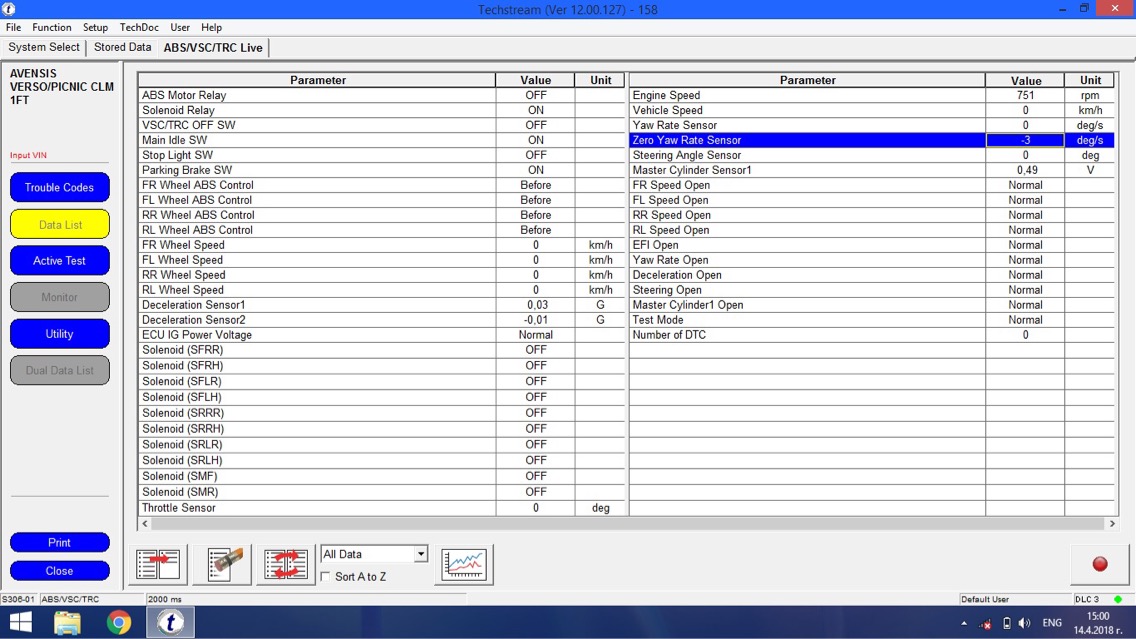Image resolution: width=1136 pixels, height=639 pixels.
Task: Open Chrome from the taskbar
Action: (x=119, y=622)
